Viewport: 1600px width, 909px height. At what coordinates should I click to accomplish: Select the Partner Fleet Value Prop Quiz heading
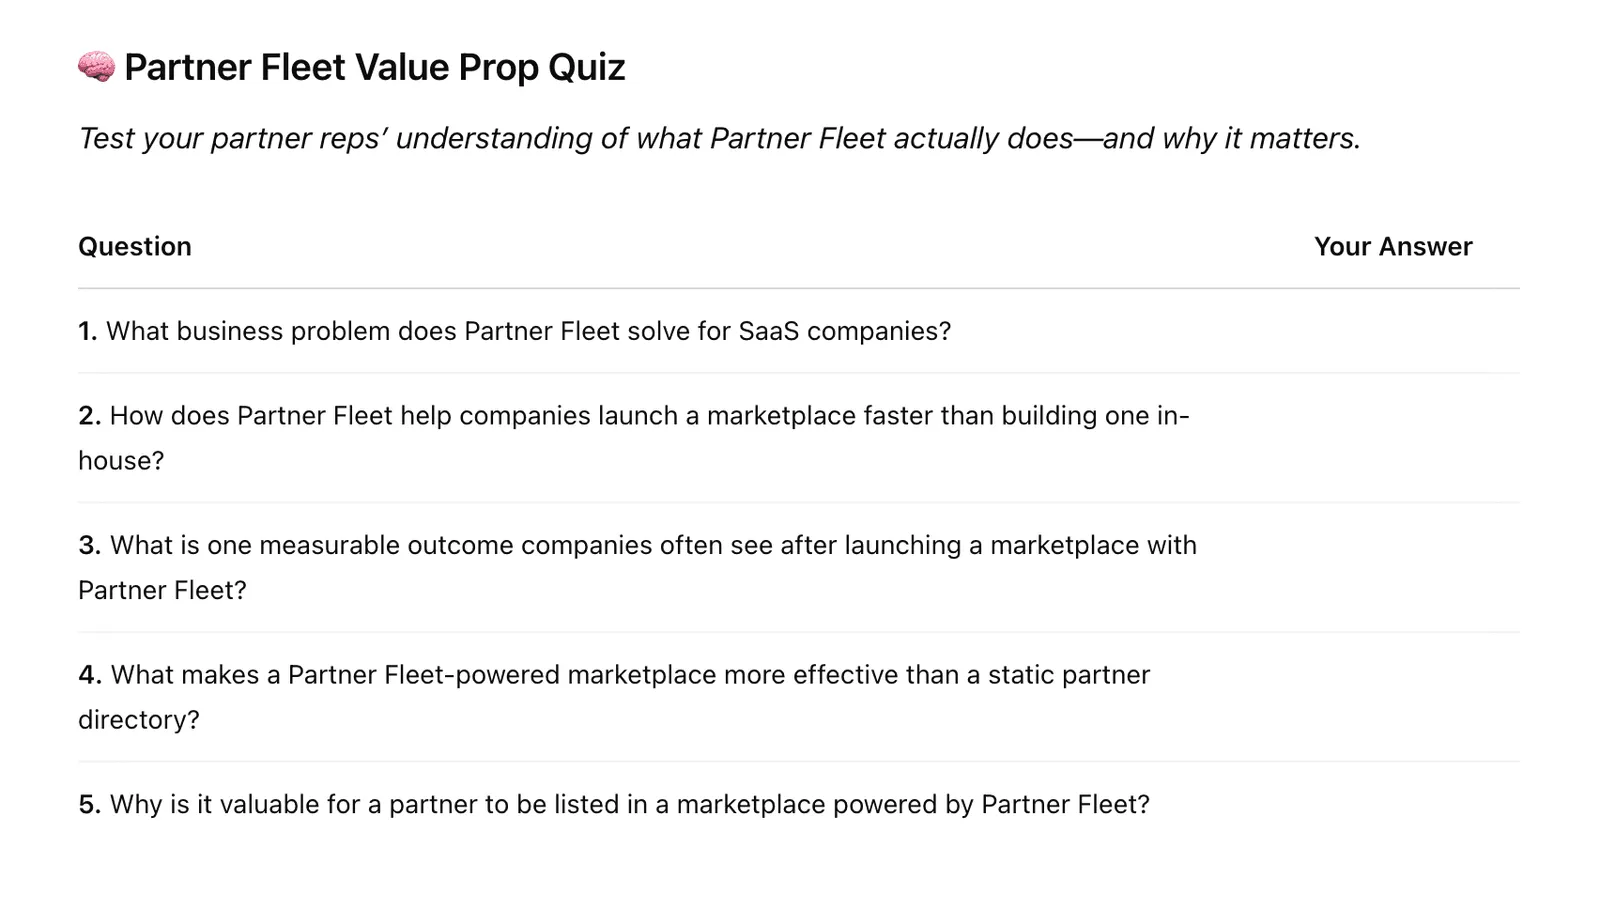pos(375,67)
